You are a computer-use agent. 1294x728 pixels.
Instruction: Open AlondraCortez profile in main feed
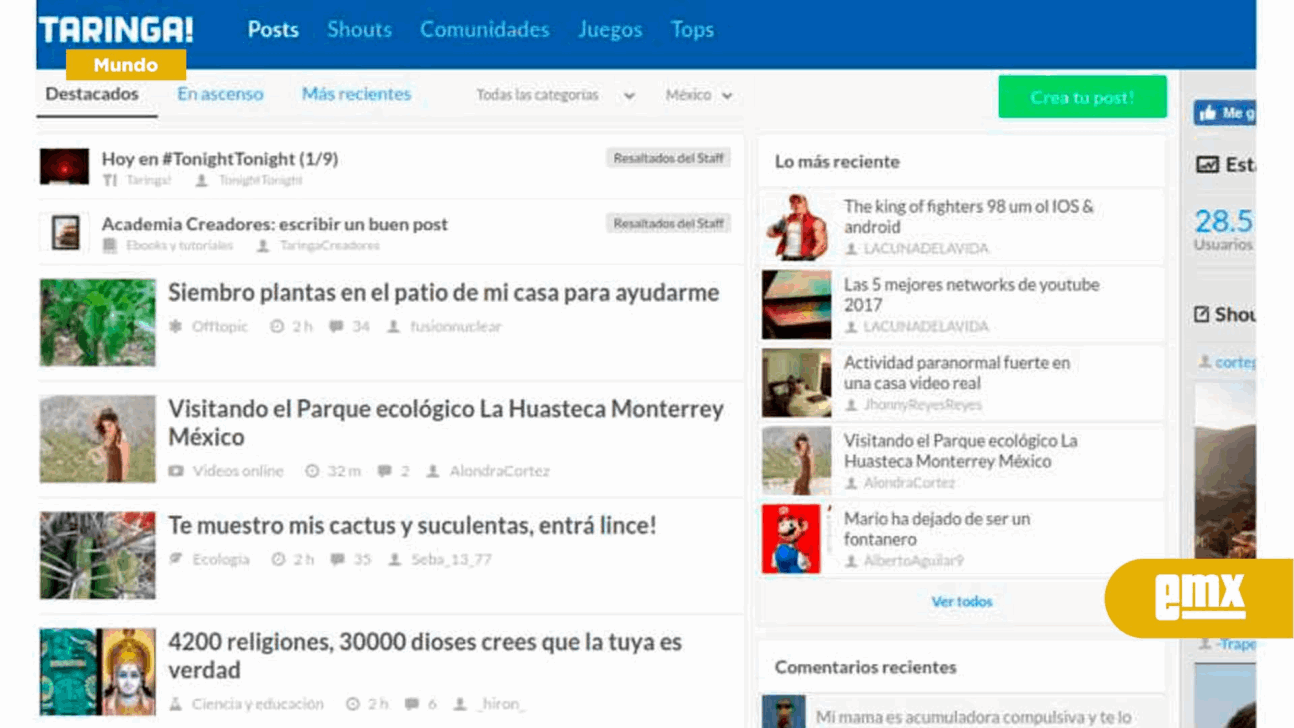(x=499, y=471)
